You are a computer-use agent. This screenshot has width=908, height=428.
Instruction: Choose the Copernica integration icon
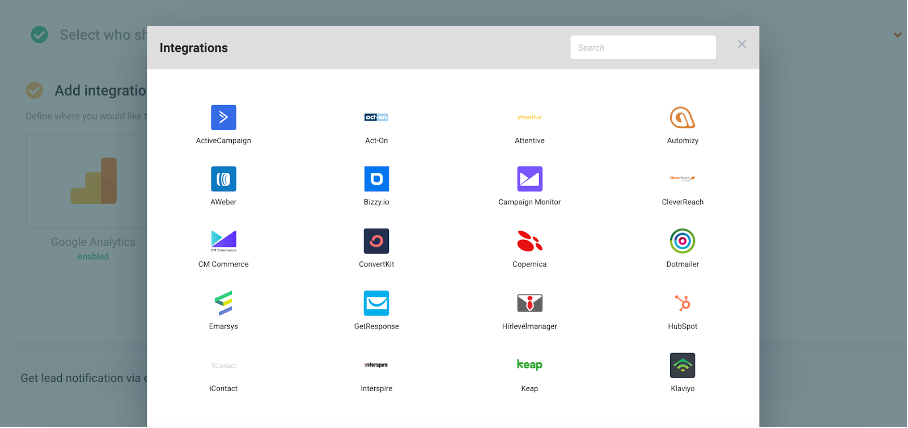[529, 241]
